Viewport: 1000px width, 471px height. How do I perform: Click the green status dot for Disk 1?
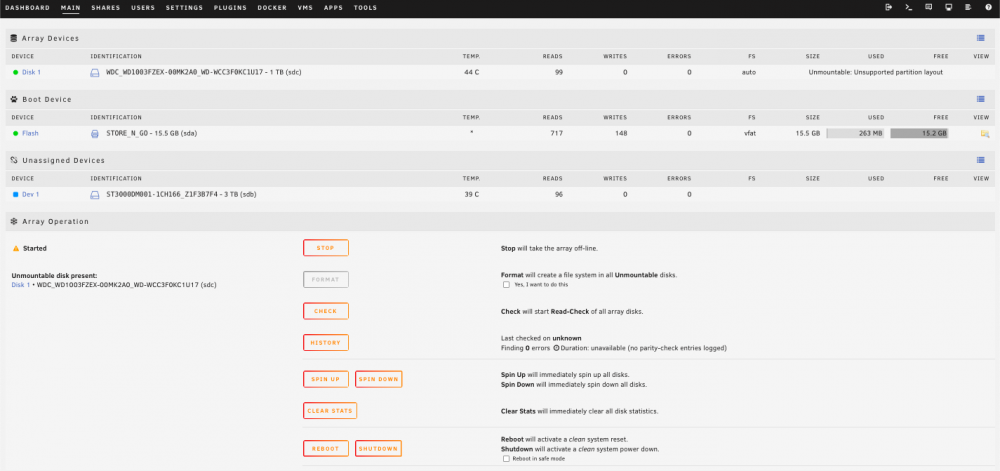(15, 73)
